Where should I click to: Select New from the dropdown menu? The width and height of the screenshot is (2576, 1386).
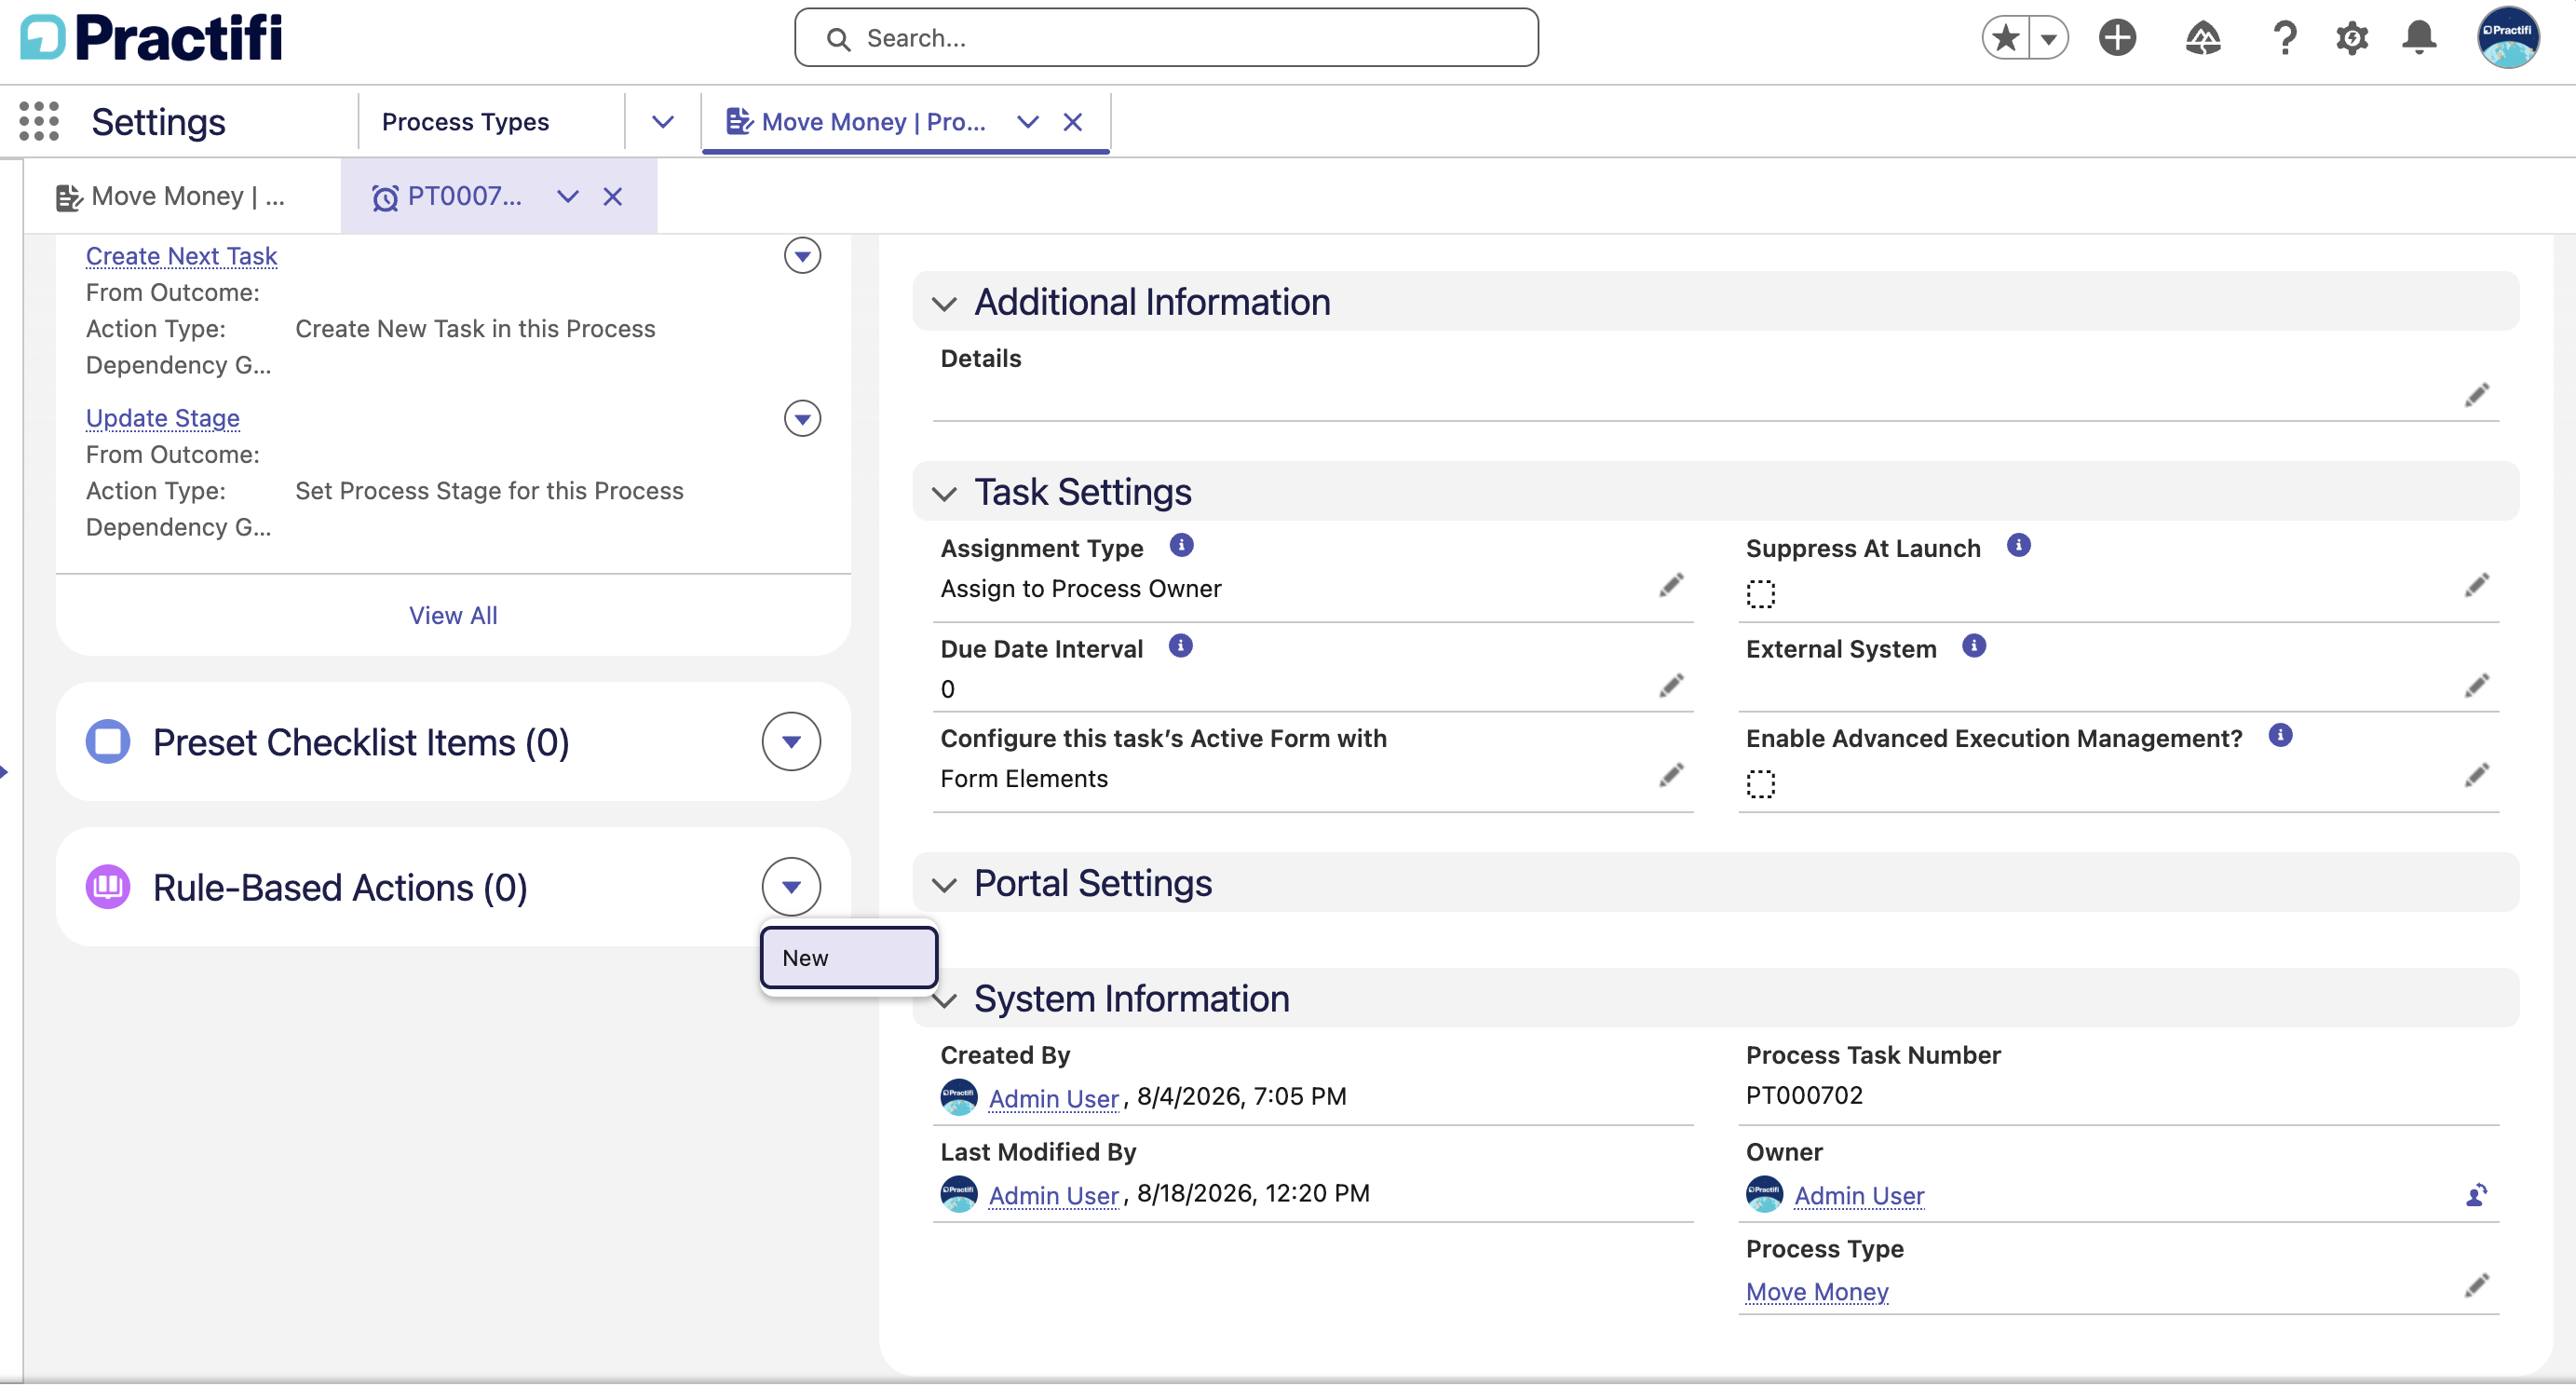[x=849, y=958]
